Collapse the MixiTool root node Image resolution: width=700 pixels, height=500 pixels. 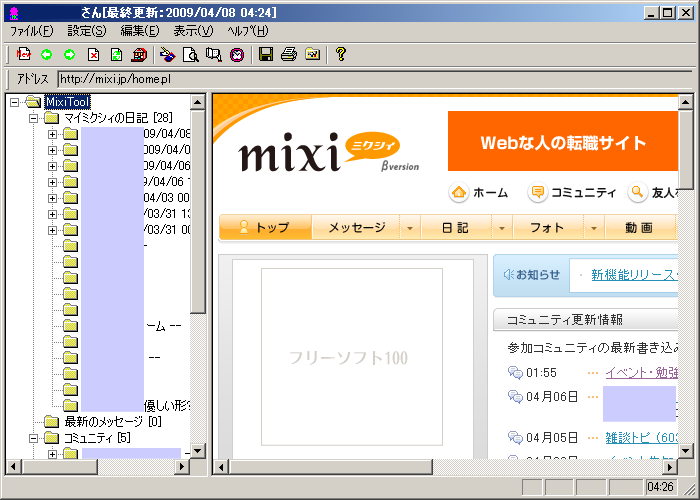pyautogui.click(x=15, y=102)
